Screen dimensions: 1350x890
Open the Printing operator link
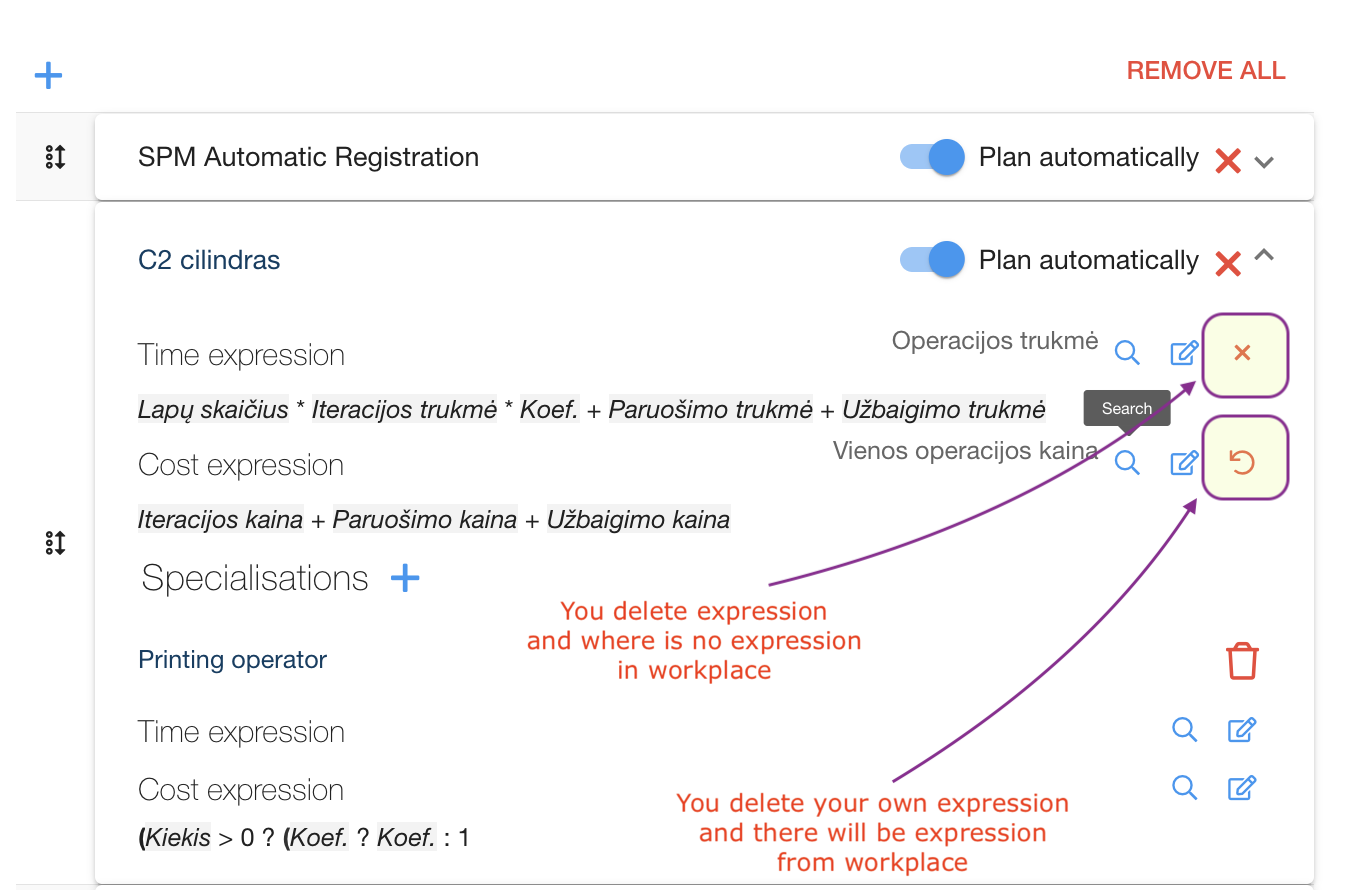tap(232, 660)
